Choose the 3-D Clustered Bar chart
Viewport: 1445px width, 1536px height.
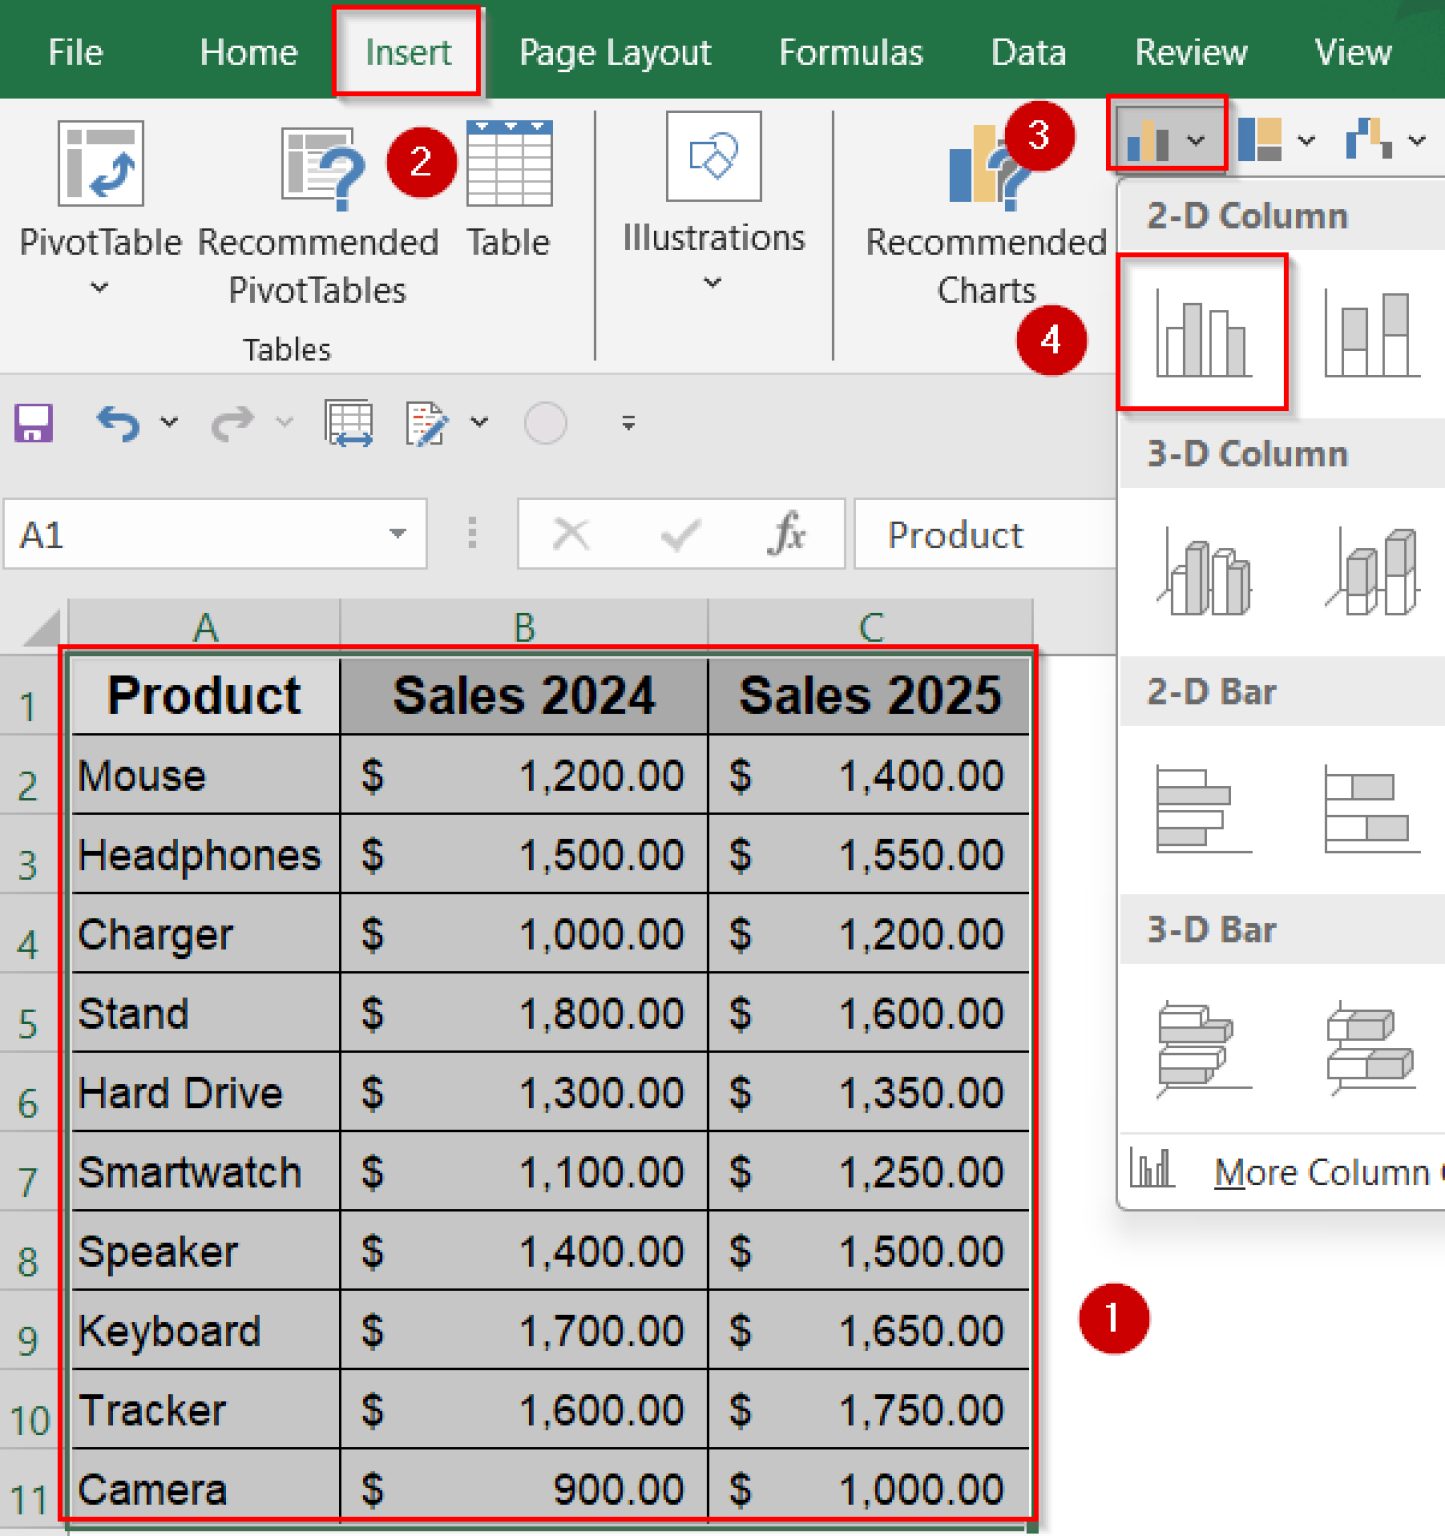click(x=1197, y=1050)
